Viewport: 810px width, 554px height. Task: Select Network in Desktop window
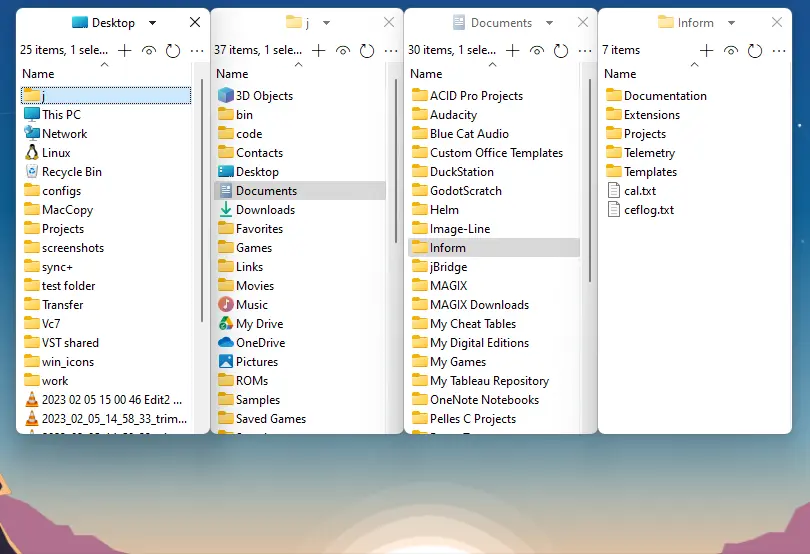click(55, 134)
